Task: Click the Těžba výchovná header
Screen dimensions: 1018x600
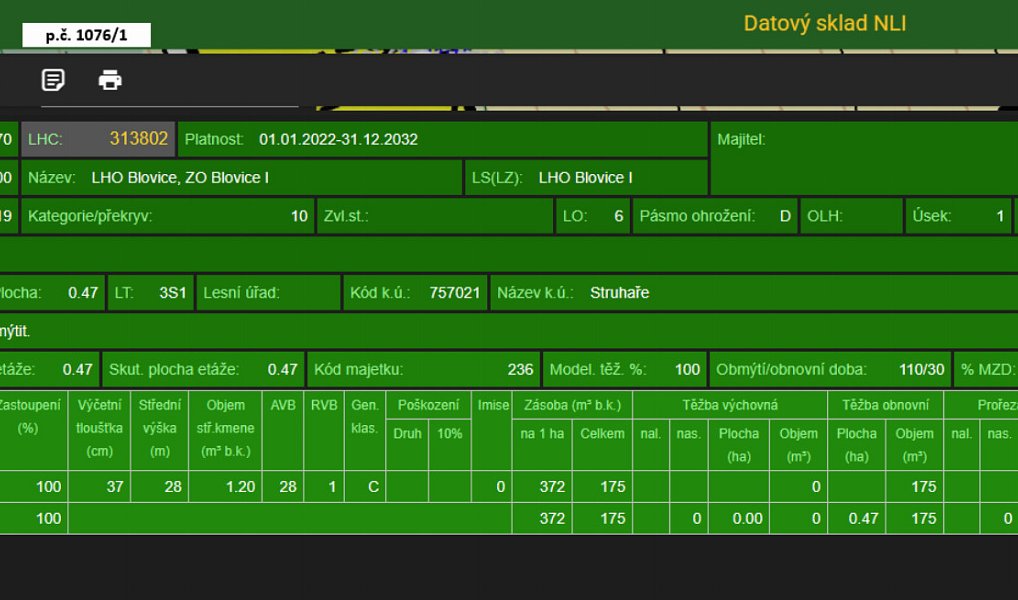Action: [730, 405]
